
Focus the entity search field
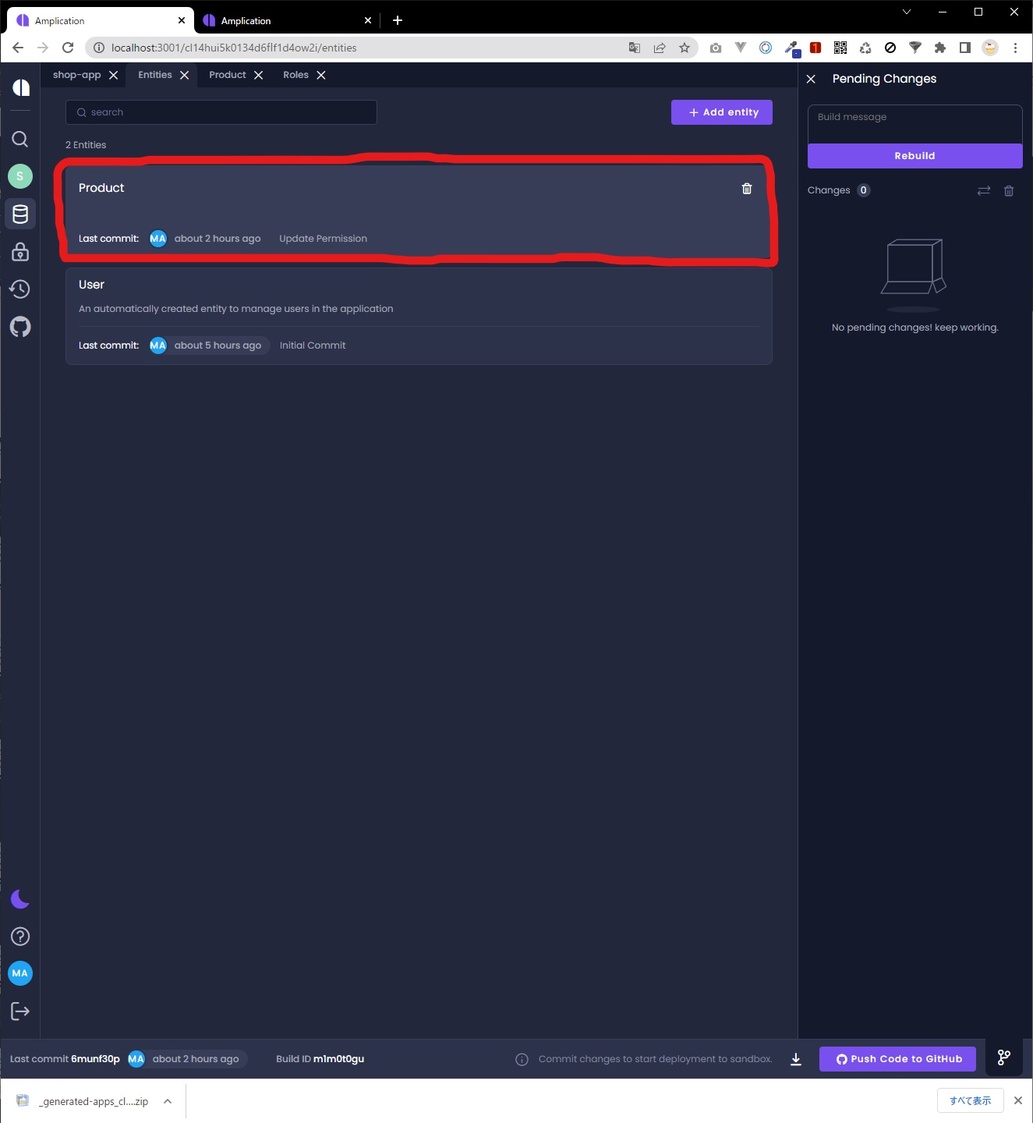[221, 112]
